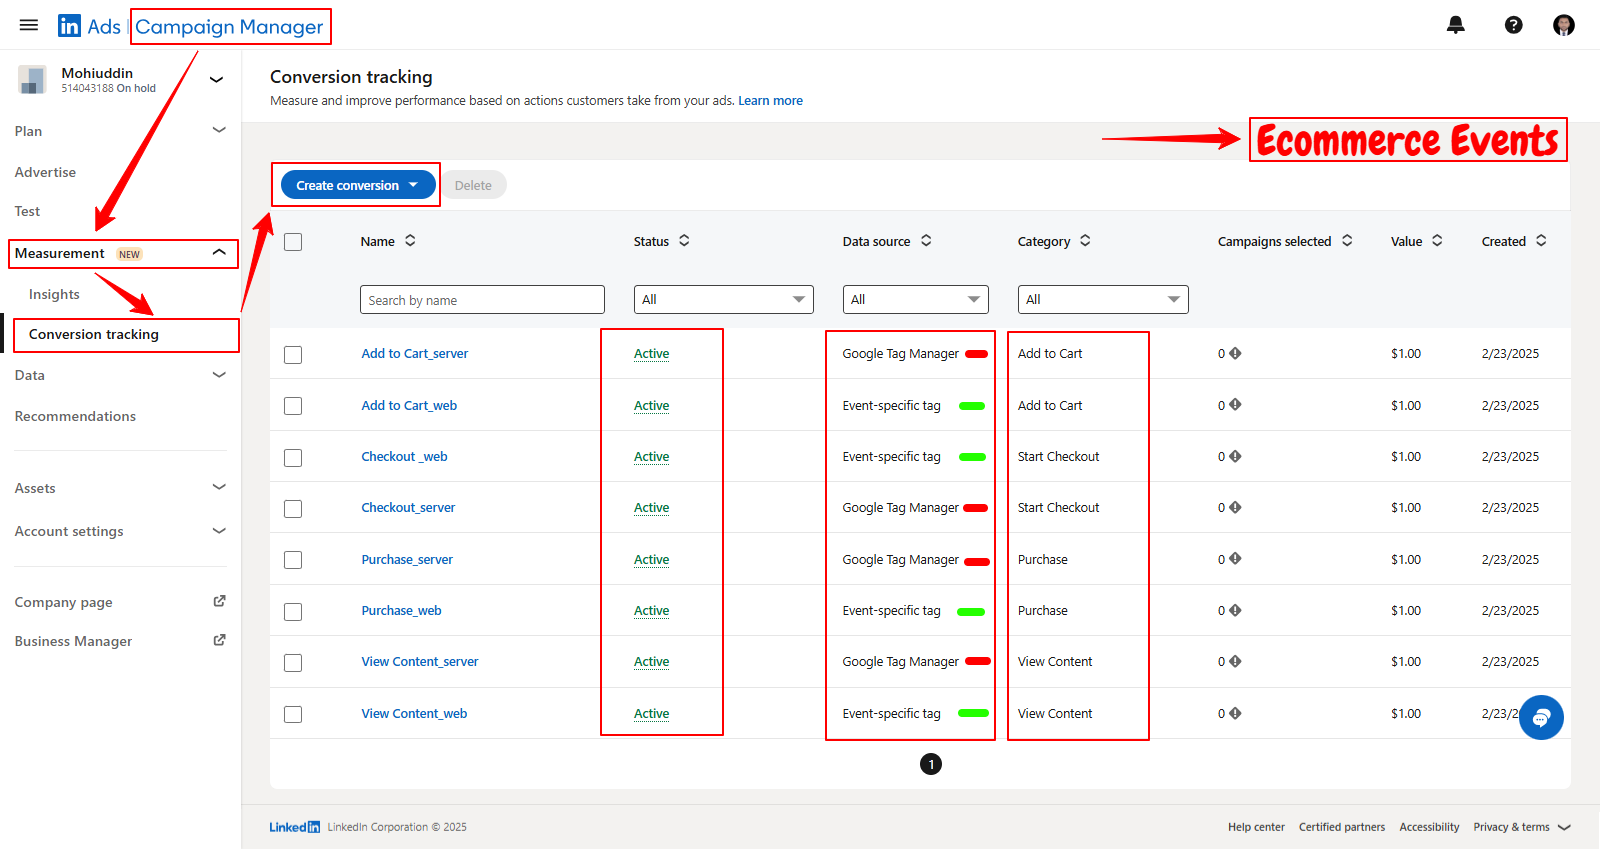Open the Category filter dropdown

coord(1102,299)
